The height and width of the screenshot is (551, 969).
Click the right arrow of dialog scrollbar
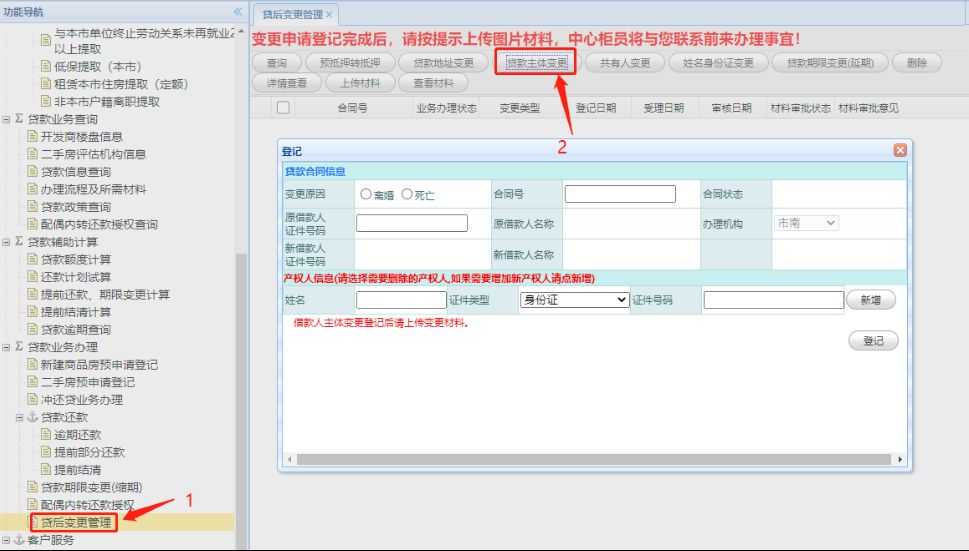[x=900, y=460]
